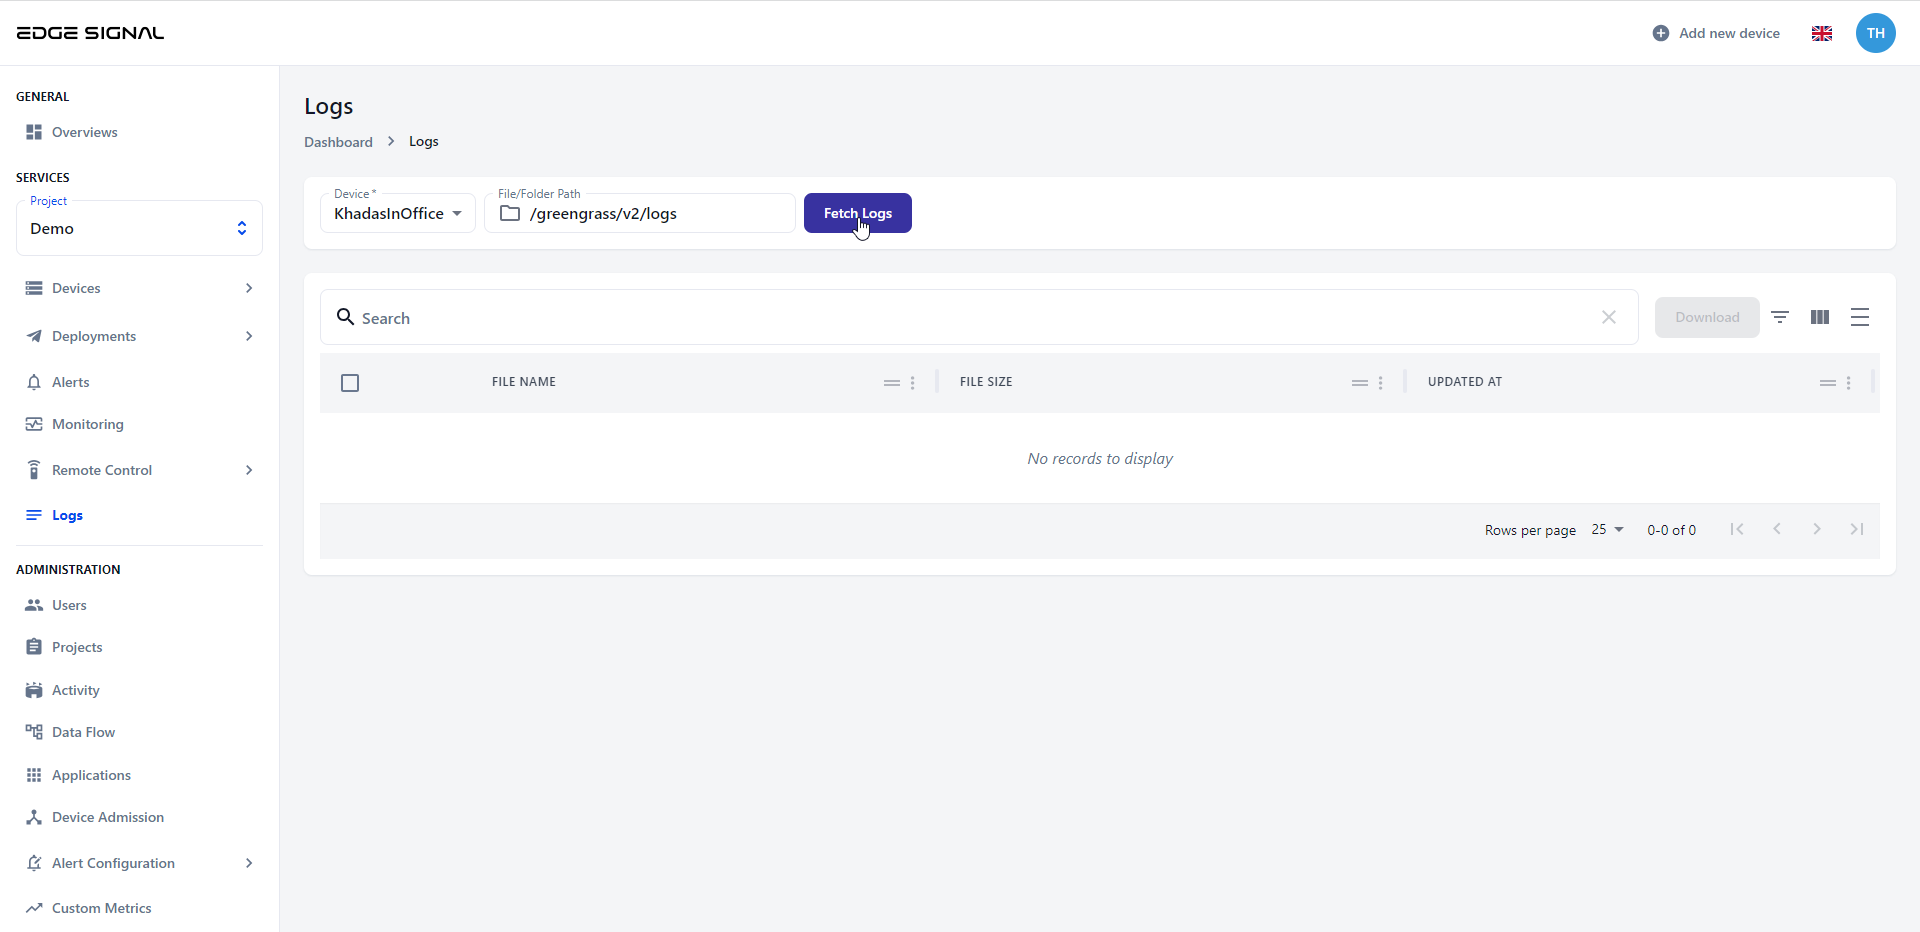
Task: Open the column chooser icon
Action: click(x=1820, y=317)
